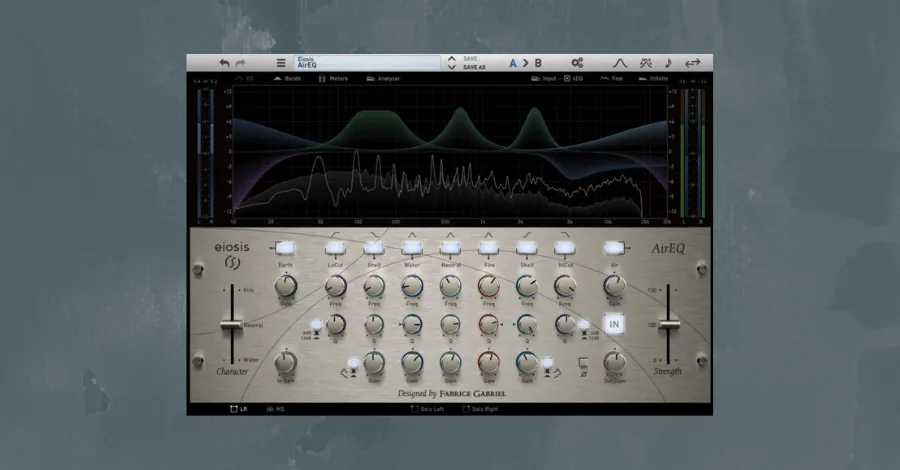
Task: Select preset slot A
Action: 513,63
